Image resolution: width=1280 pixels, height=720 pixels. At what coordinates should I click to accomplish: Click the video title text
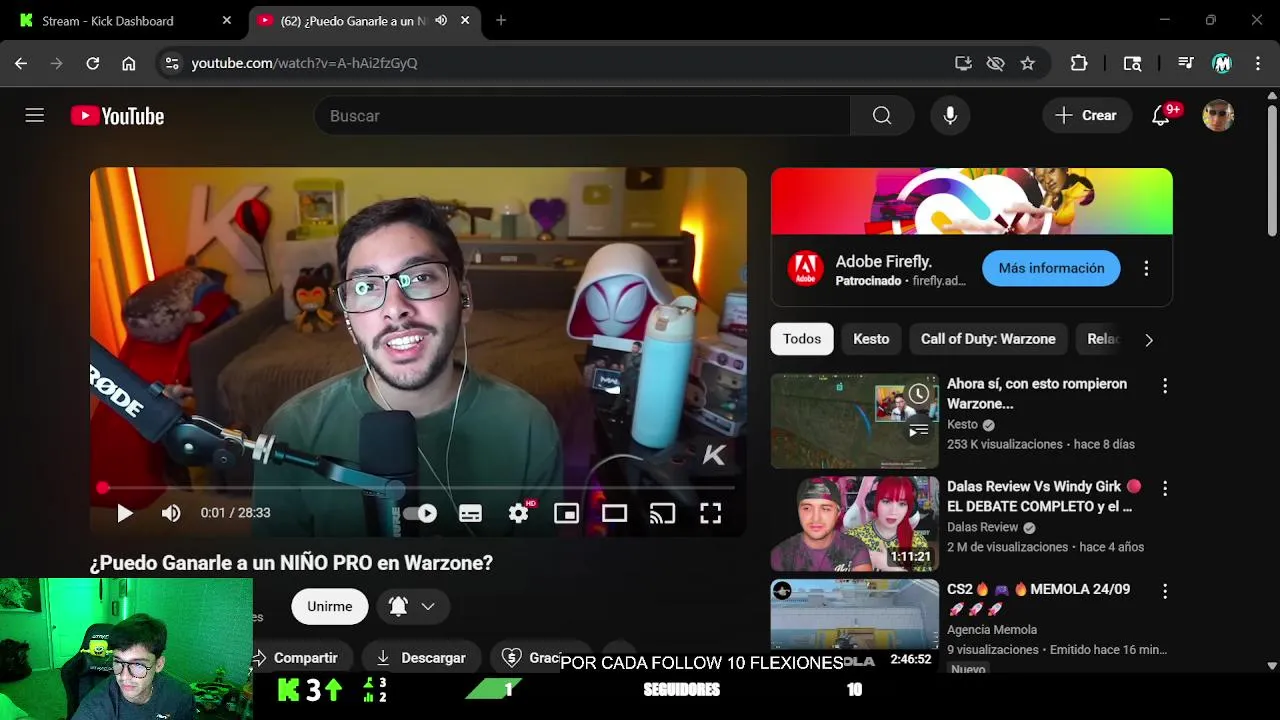291,563
